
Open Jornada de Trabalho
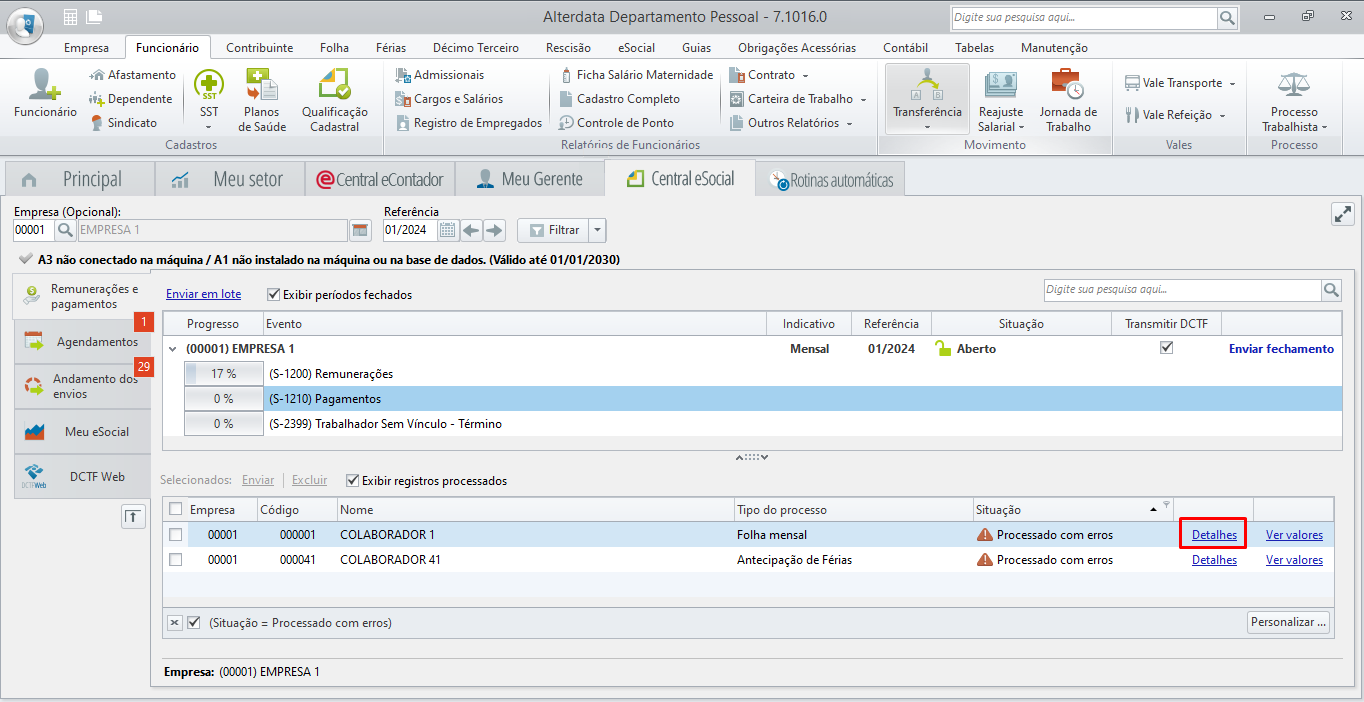point(1068,100)
